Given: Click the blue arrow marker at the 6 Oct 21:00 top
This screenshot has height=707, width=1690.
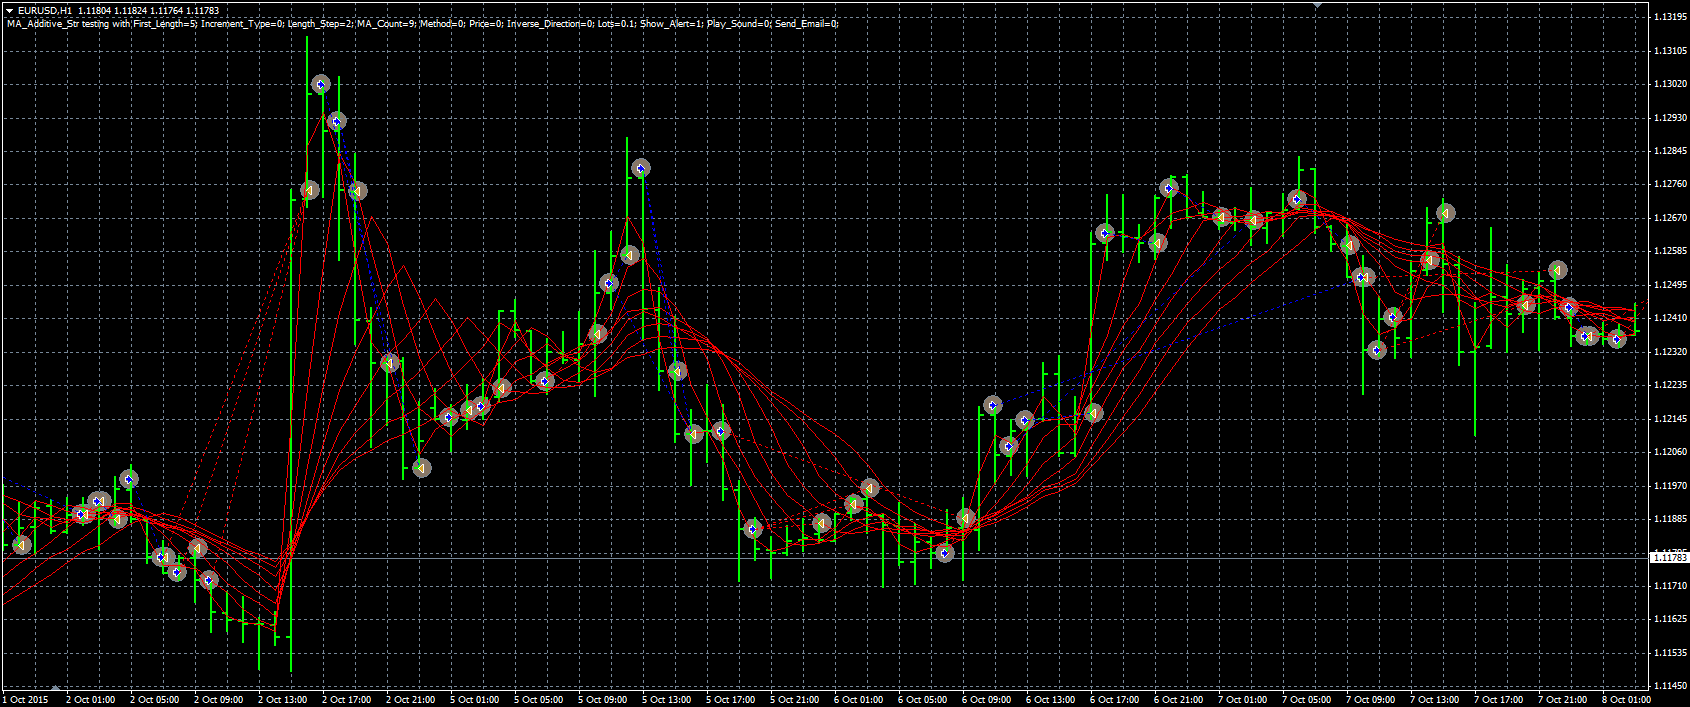Looking at the screenshot, I should [1169, 188].
